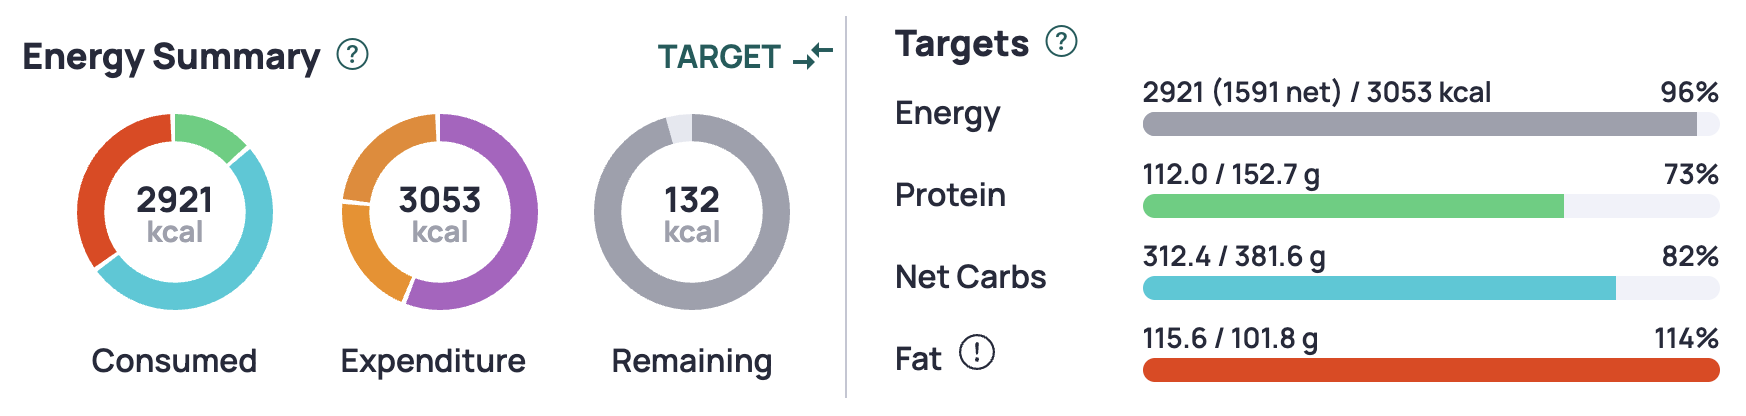Click the arrows icon beside TARGET
This screenshot has height=416, width=1746.
(813, 56)
